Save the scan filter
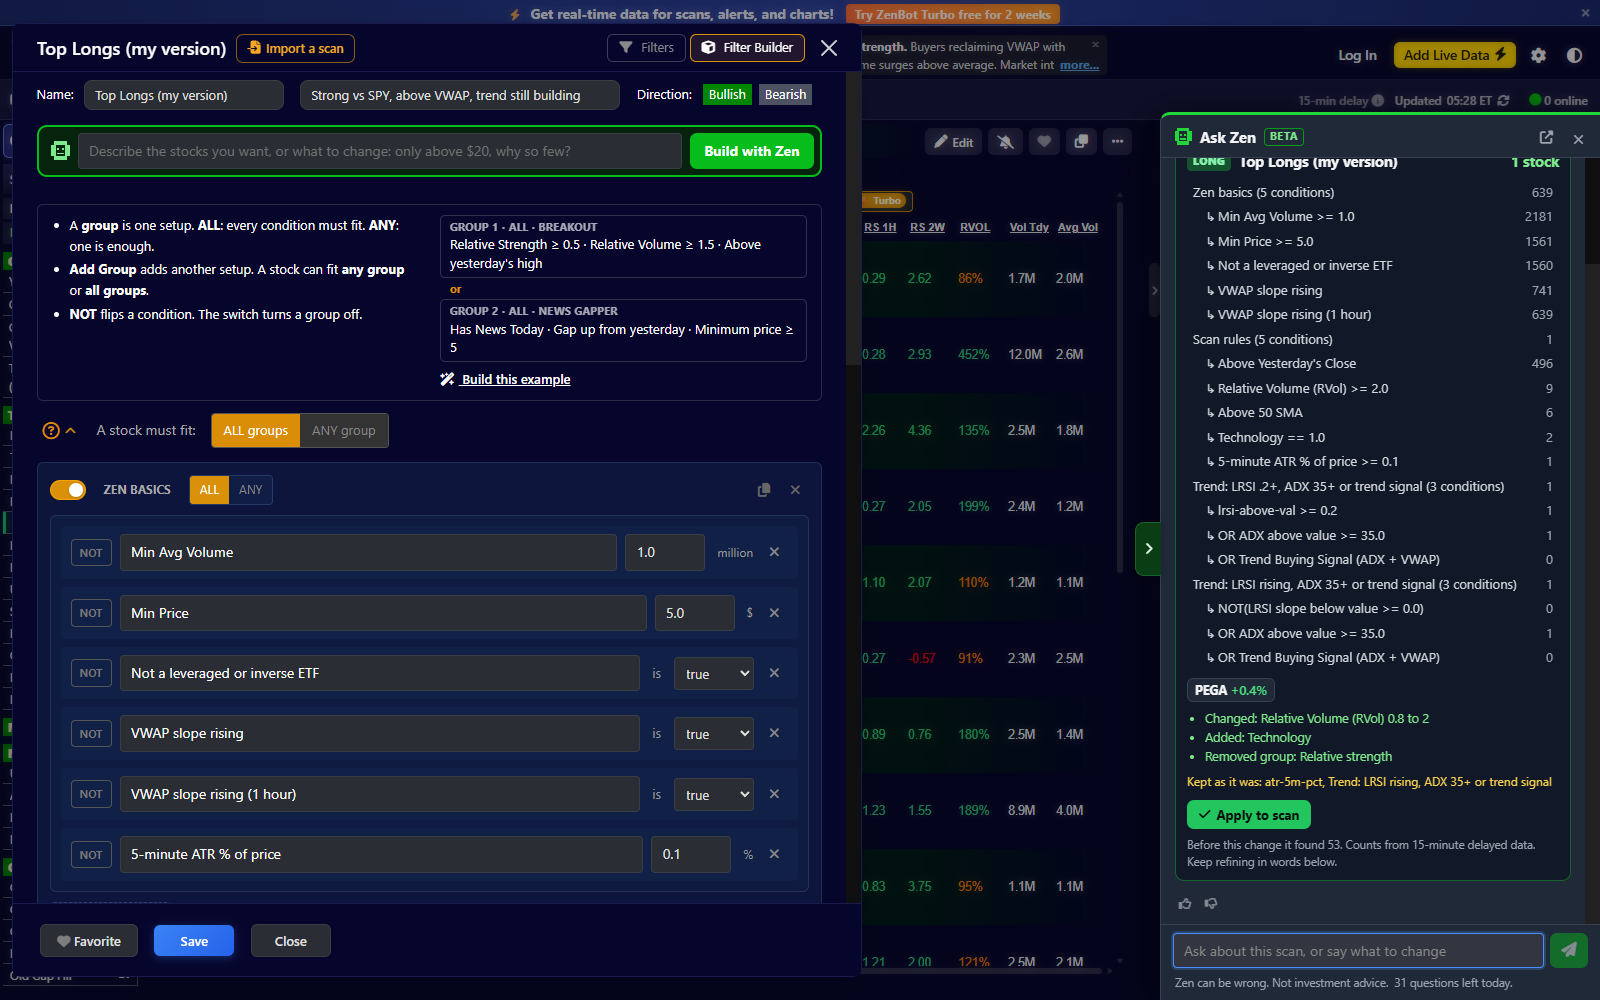 [x=194, y=941]
